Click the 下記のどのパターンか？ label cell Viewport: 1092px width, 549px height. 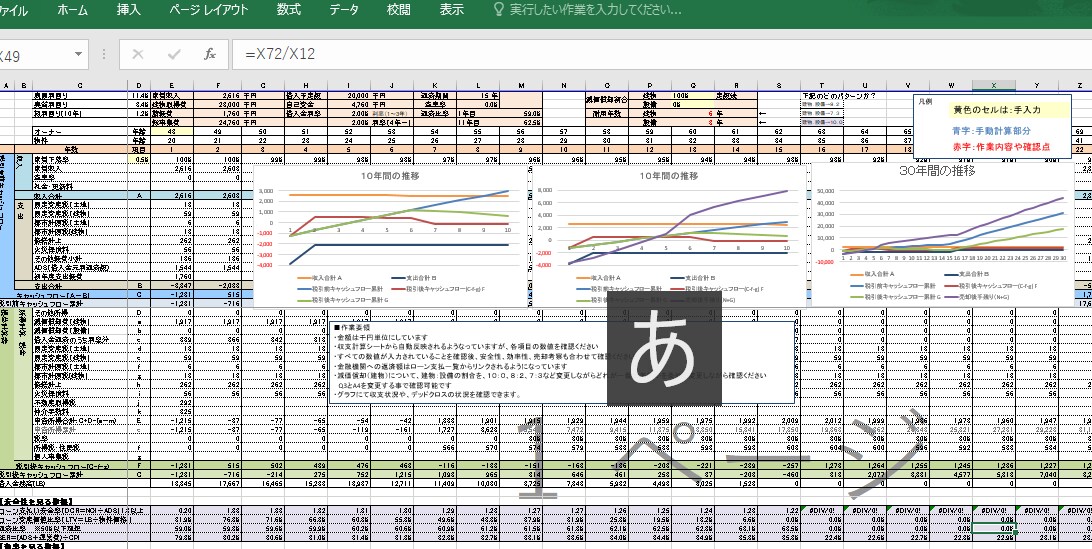pos(839,95)
